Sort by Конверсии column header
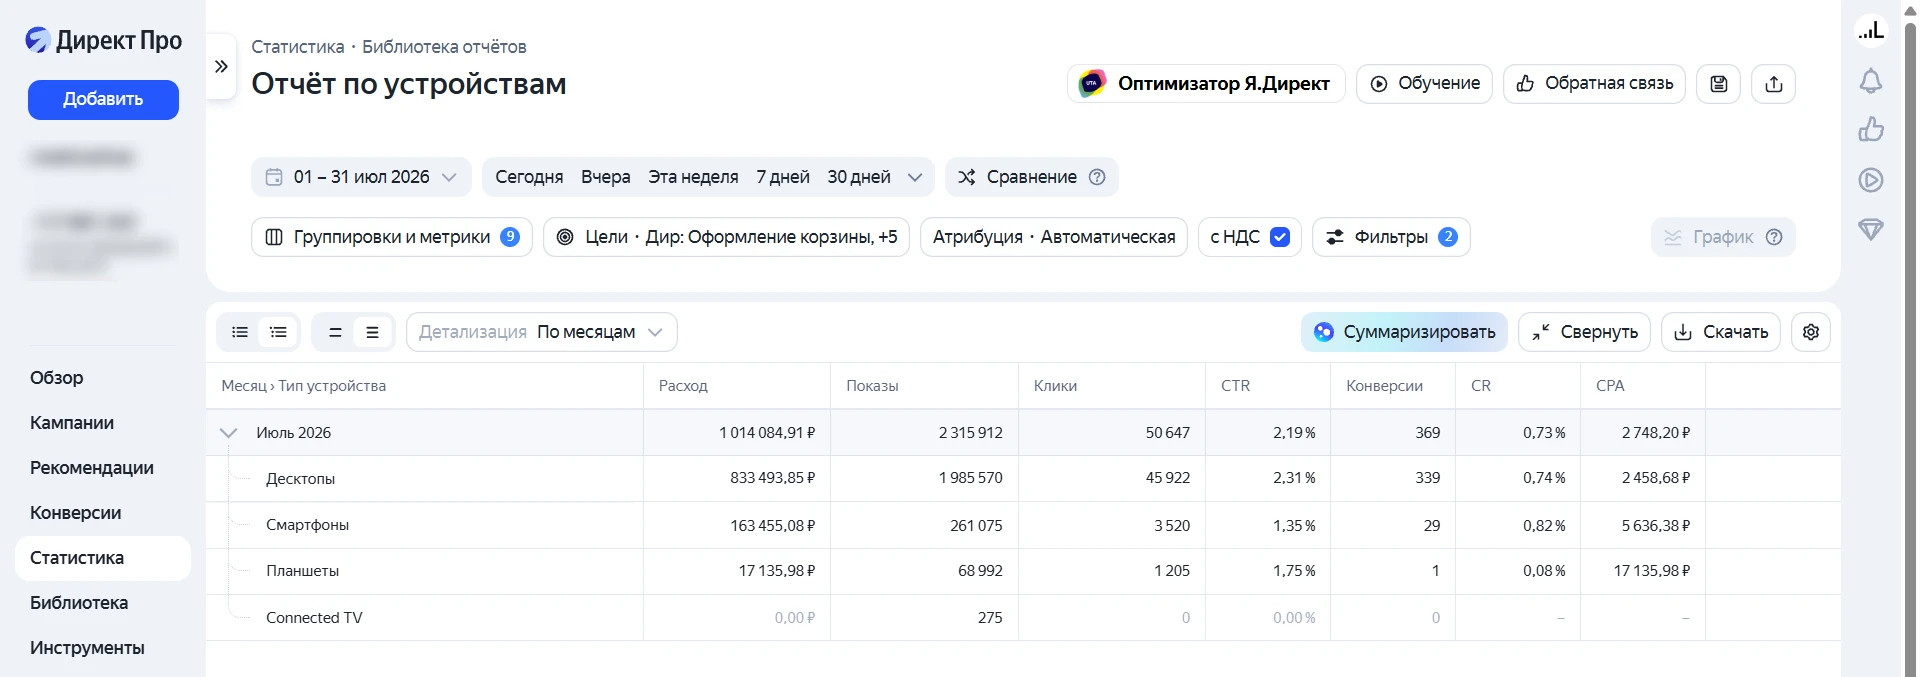 coord(1384,386)
